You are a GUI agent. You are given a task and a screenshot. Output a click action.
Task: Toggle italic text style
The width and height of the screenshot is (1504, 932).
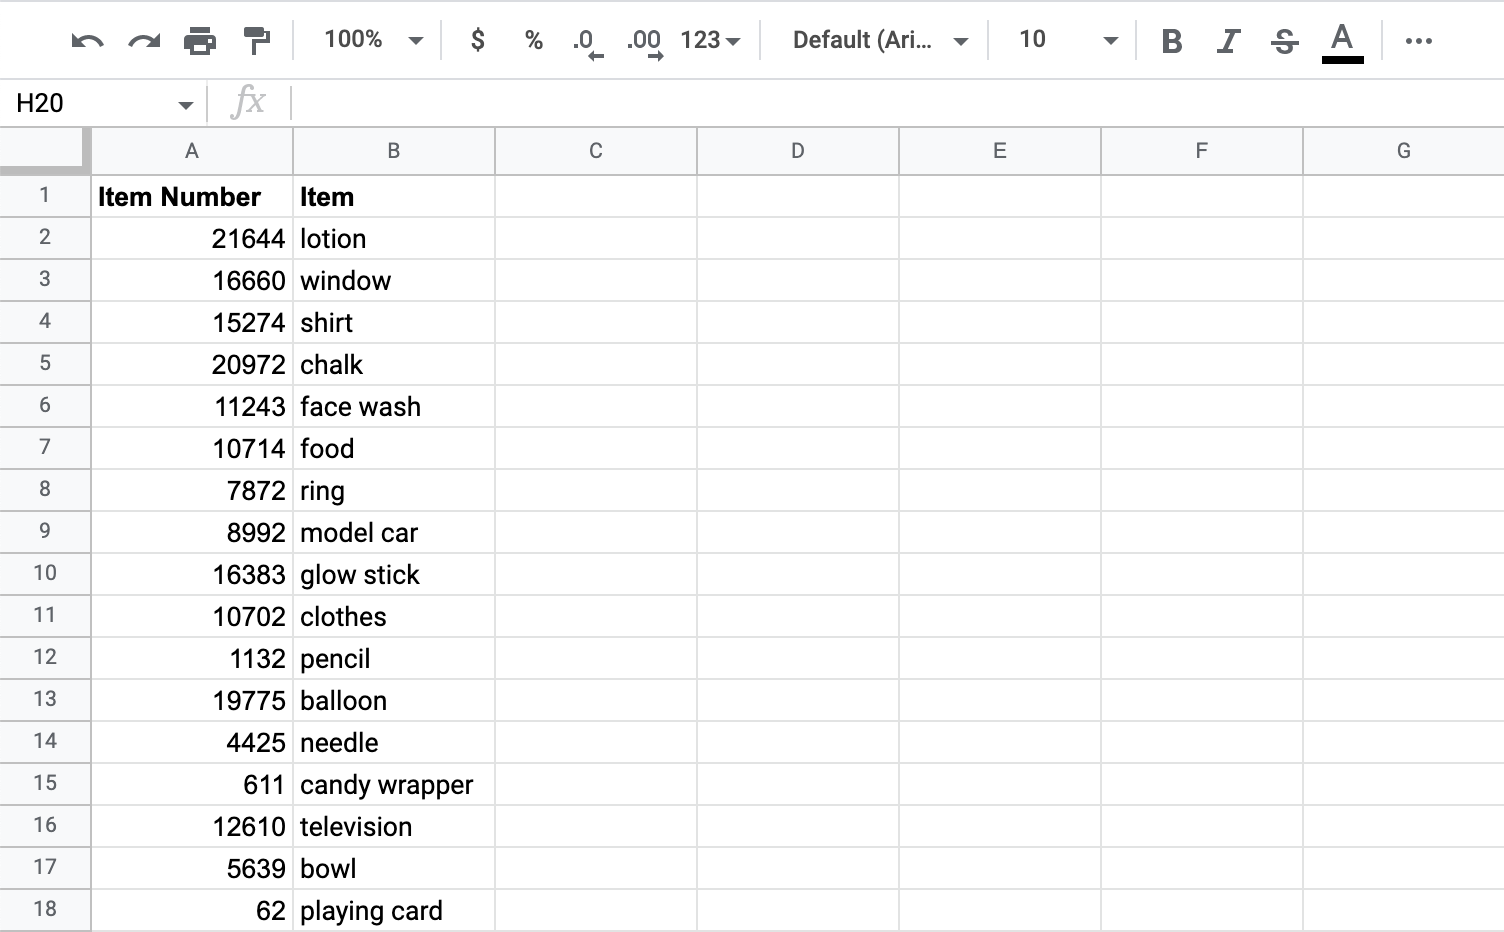(x=1228, y=41)
